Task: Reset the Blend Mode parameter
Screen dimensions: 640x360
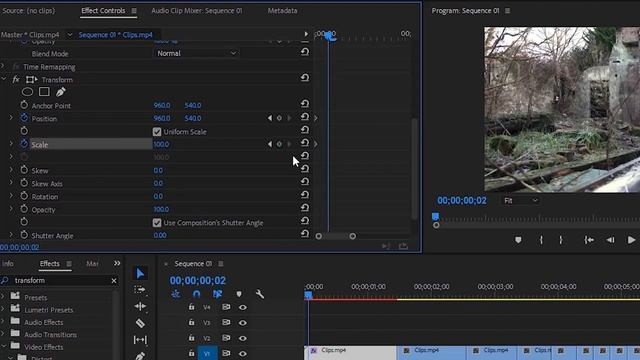Action: pyautogui.click(x=304, y=52)
